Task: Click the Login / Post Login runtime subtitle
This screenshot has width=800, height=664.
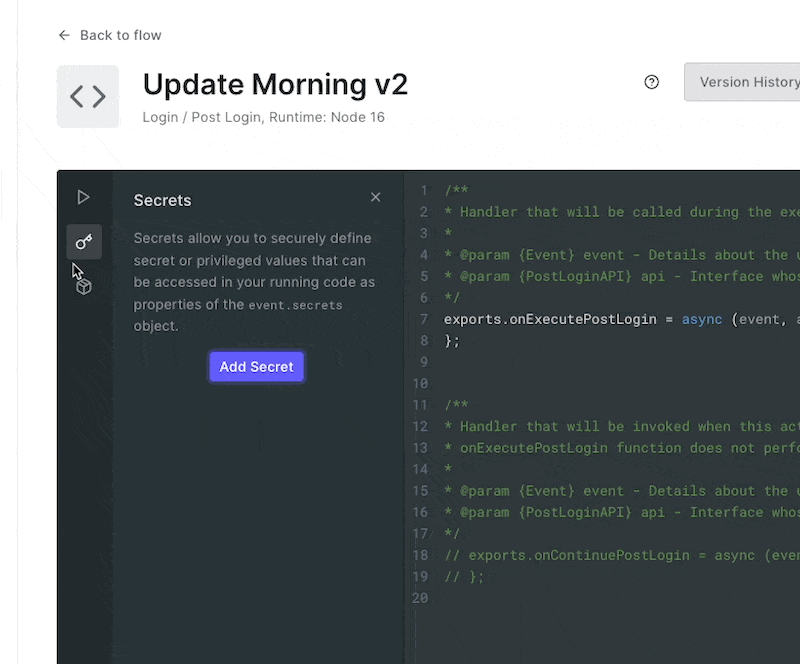Action: (x=263, y=117)
